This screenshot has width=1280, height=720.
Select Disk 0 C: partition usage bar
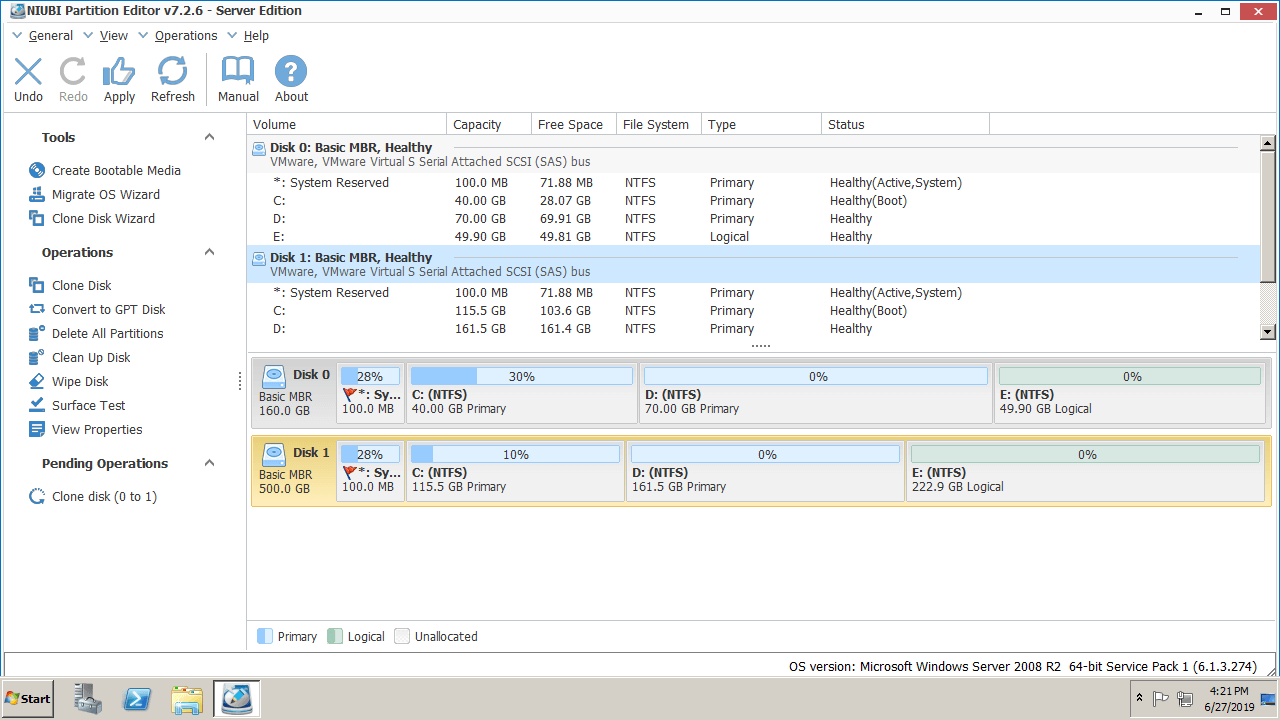521,377
